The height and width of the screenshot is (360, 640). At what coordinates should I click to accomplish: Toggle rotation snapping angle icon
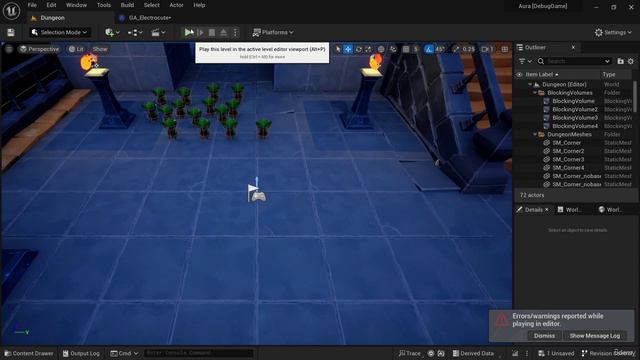pyautogui.click(x=429, y=49)
